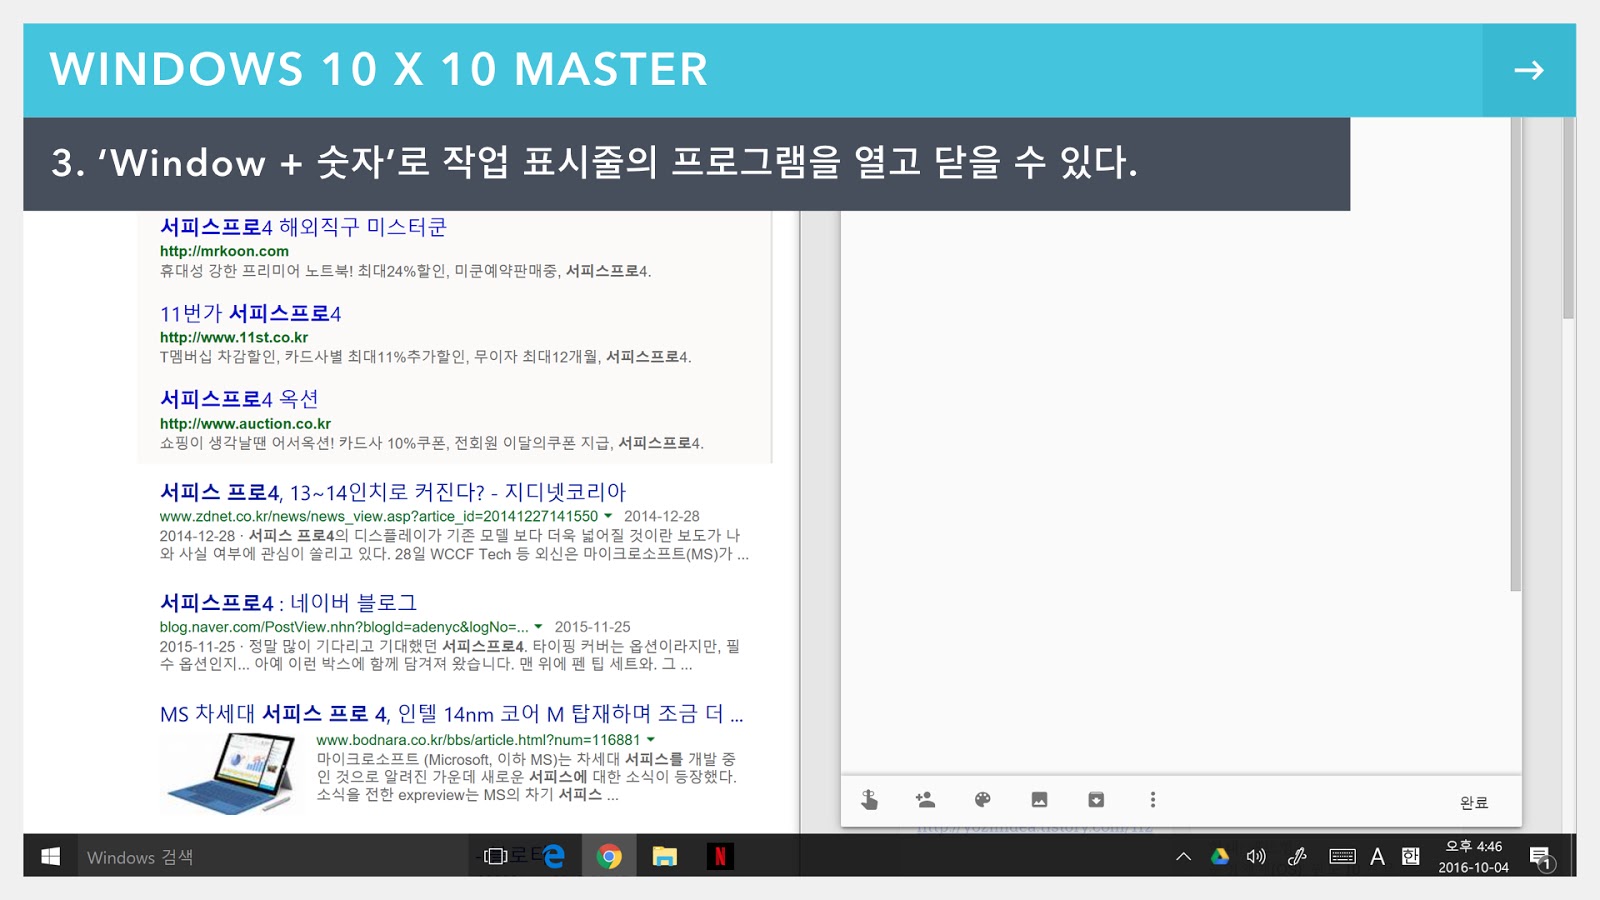Archive the note
The image size is (1600, 900).
(x=1096, y=799)
